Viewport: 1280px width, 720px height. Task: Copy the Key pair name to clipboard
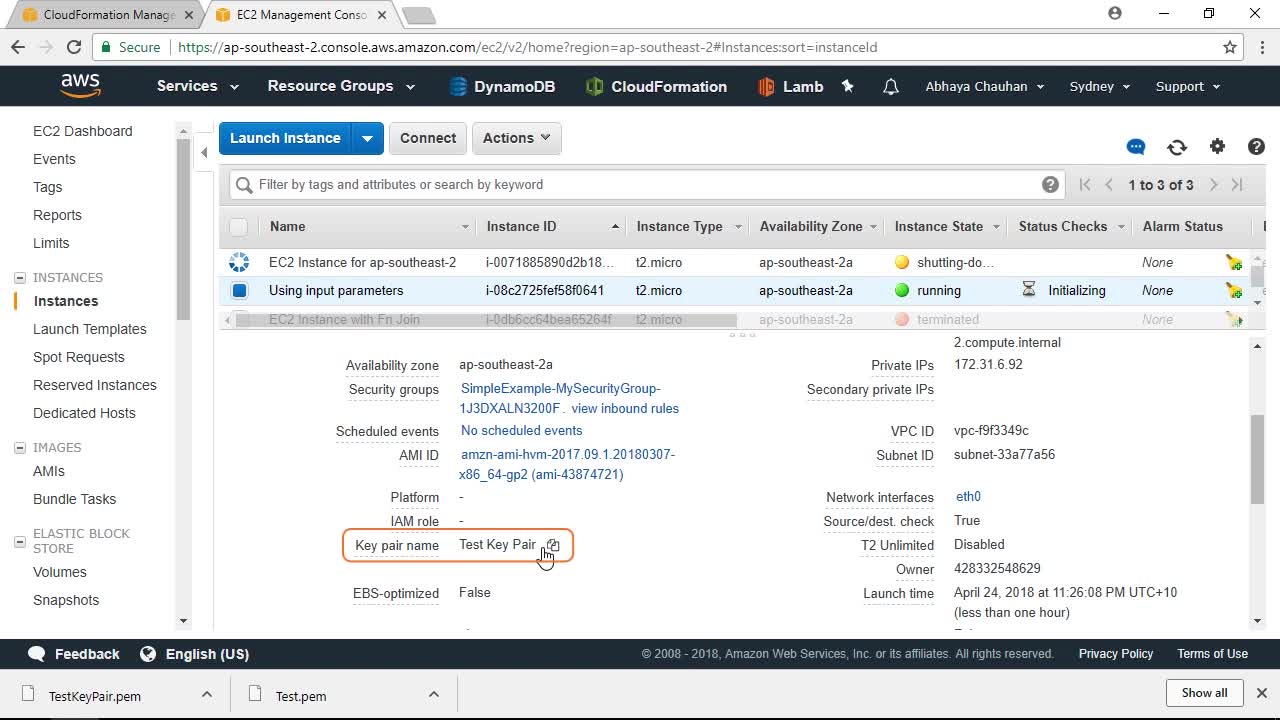pos(553,545)
